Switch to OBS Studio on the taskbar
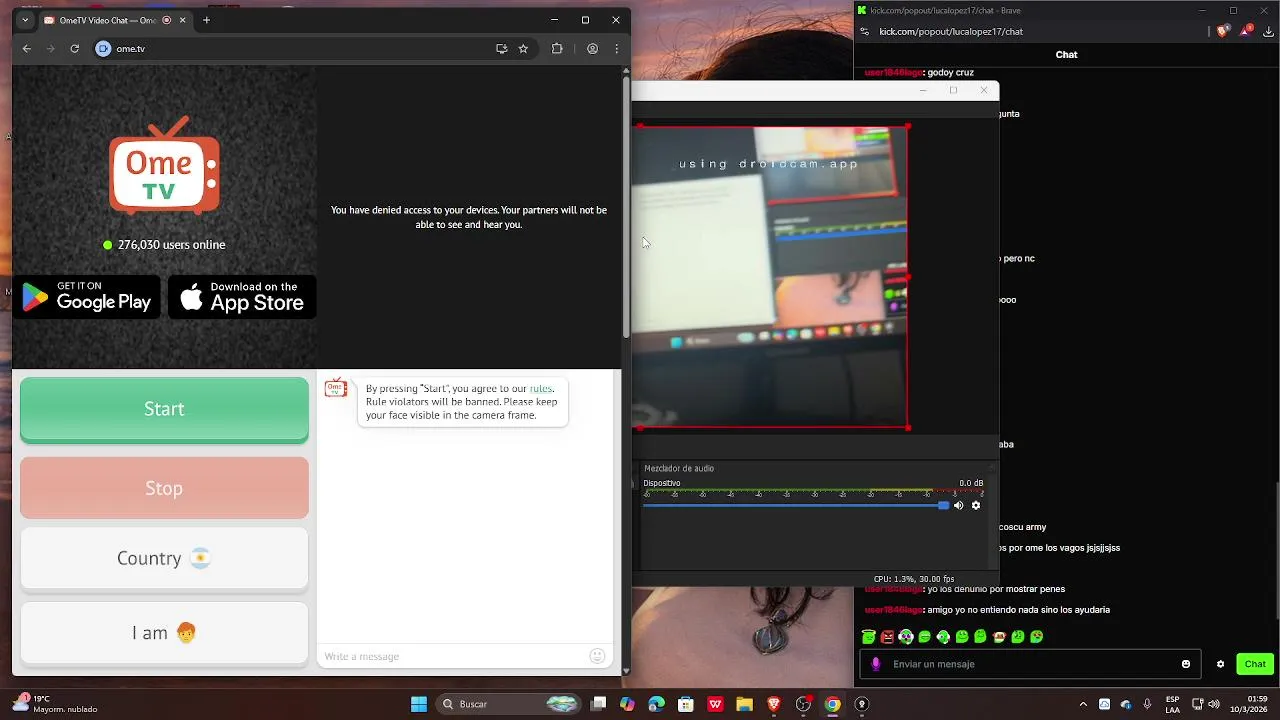 tap(803, 704)
